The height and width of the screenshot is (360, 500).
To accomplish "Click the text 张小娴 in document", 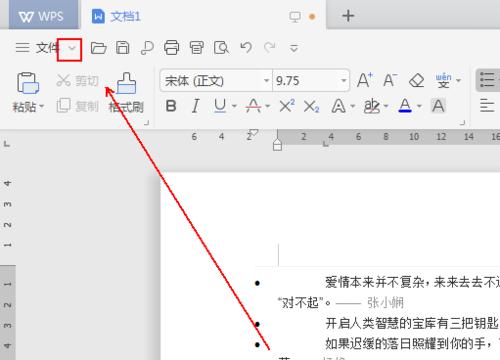I will click(385, 303).
